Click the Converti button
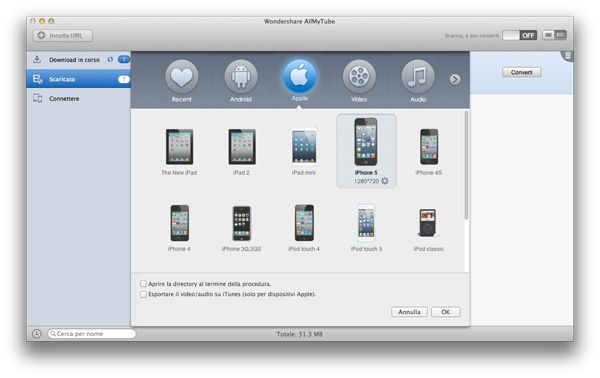The height and width of the screenshot is (378, 600). [522, 72]
